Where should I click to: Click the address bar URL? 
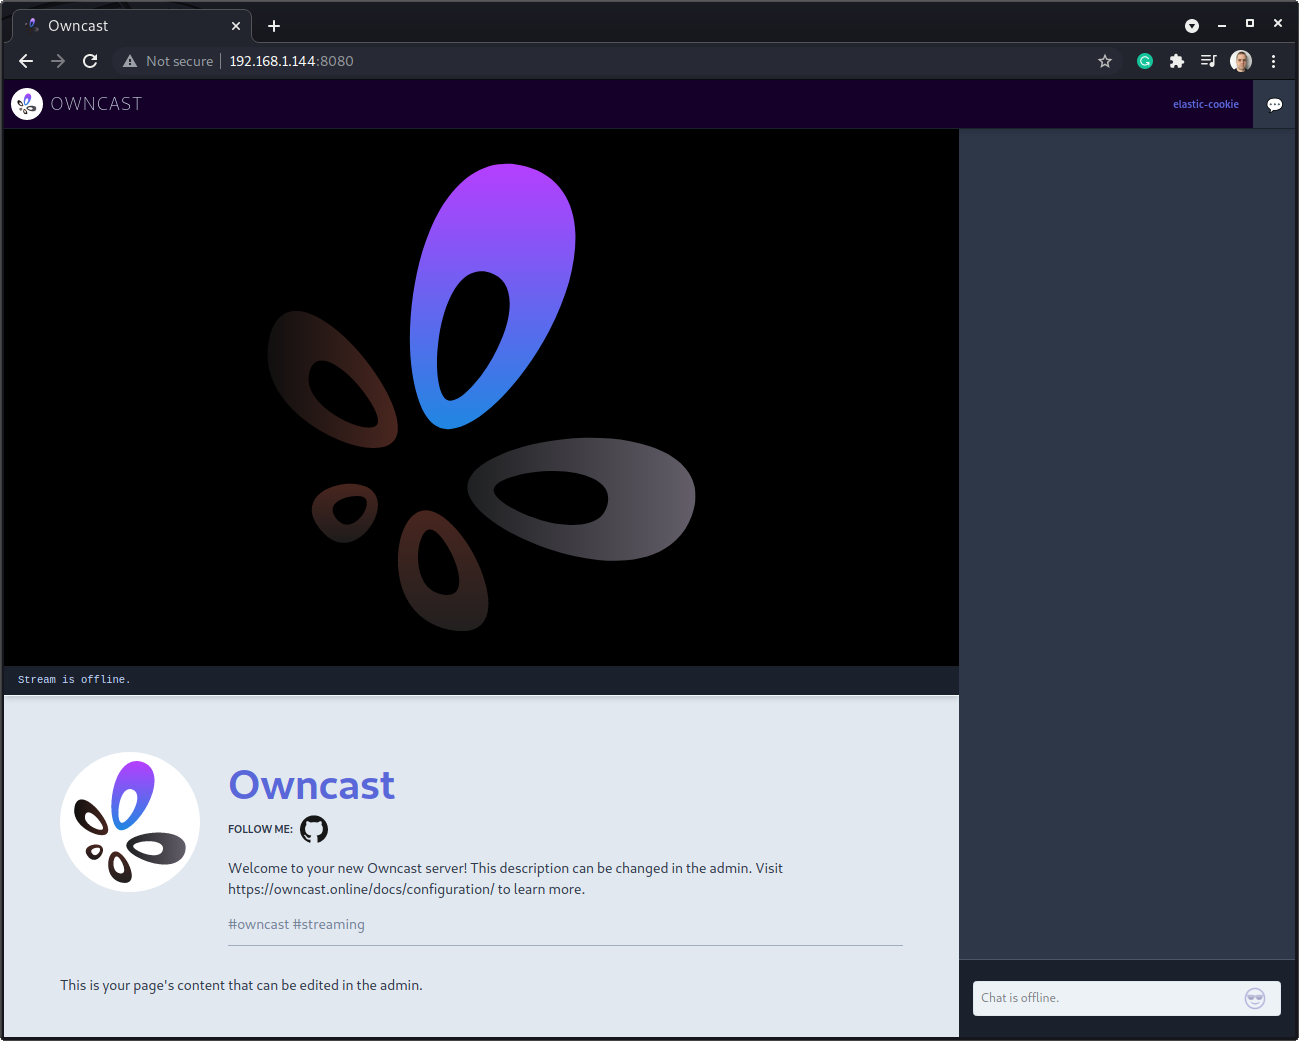point(291,61)
